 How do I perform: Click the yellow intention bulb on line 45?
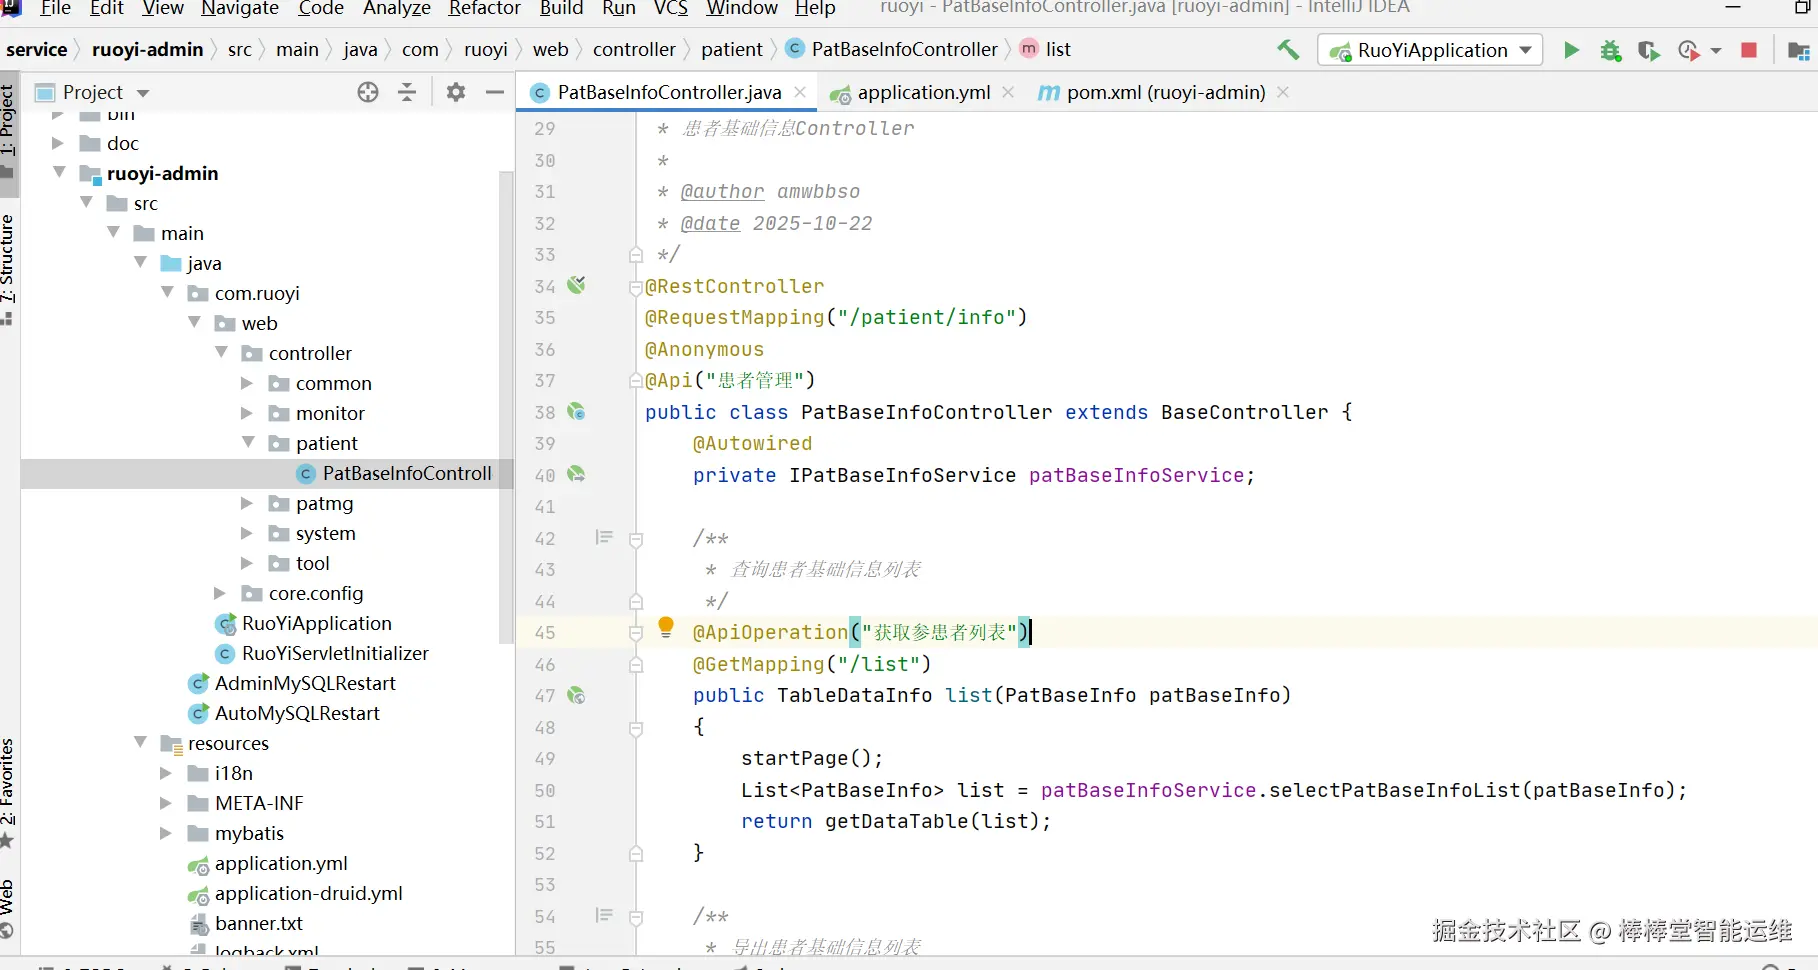(x=666, y=628)
